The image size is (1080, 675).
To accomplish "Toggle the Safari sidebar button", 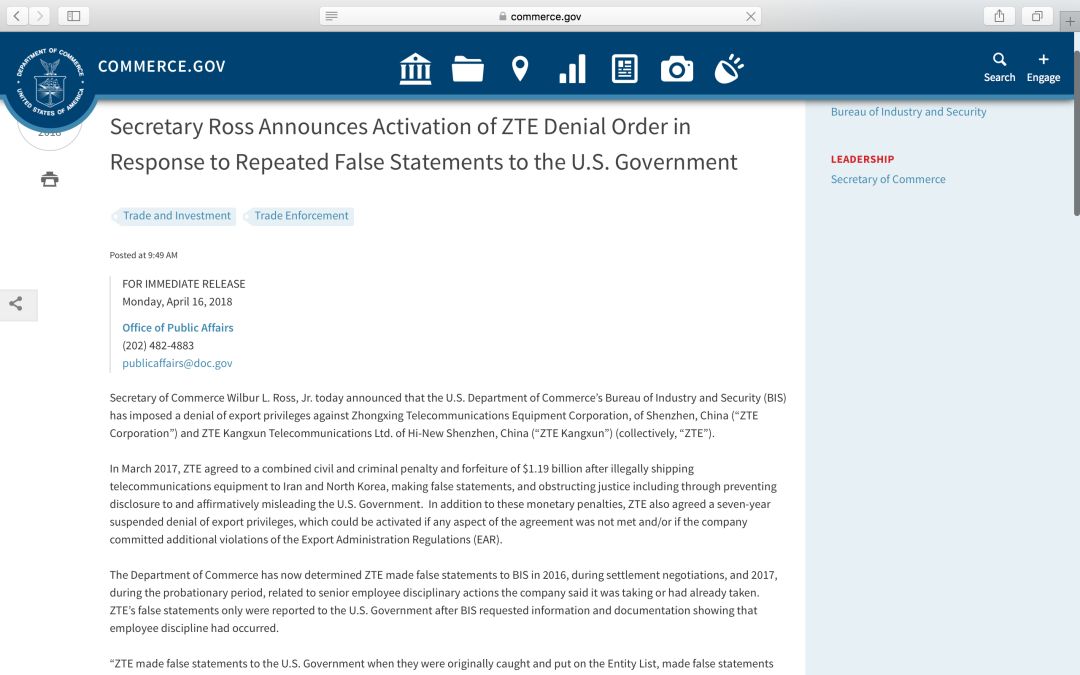I will click(x=74, y=16).
